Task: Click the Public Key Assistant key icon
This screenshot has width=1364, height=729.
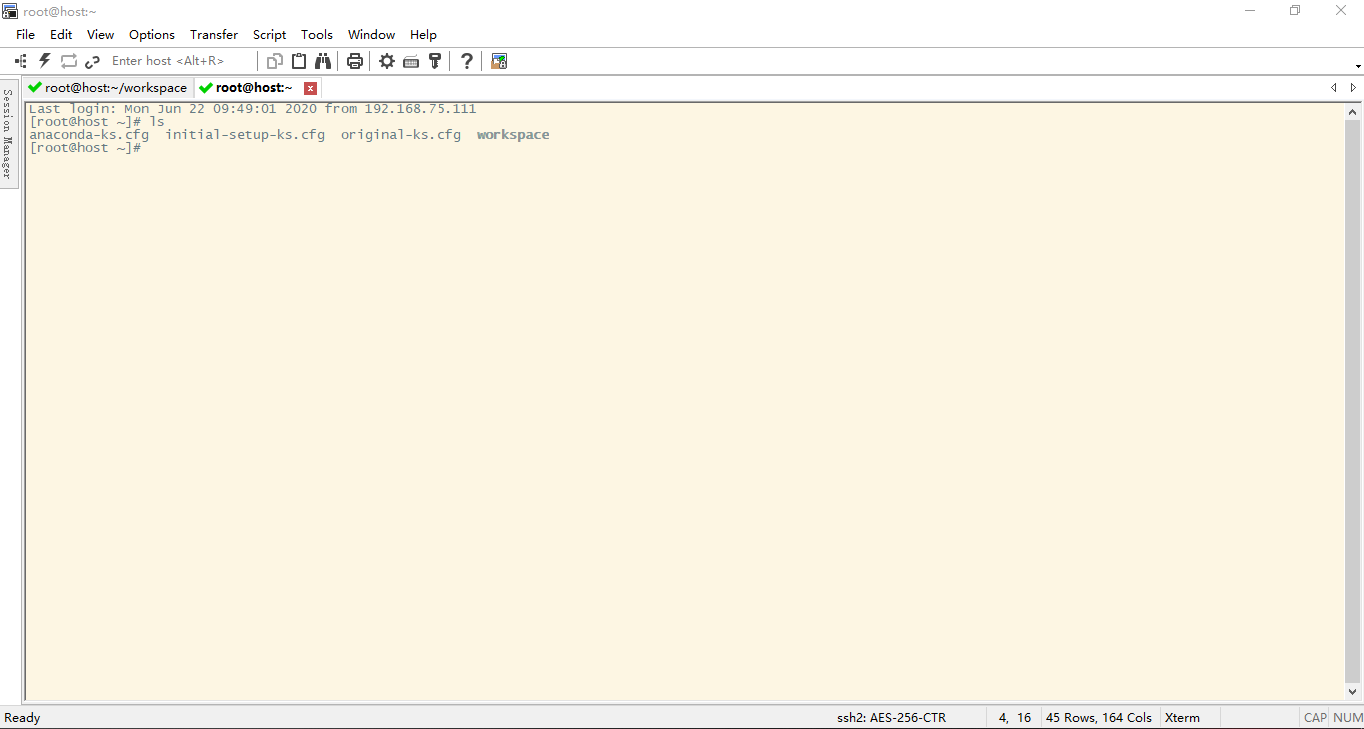Action: pyautogui.click(x=435, y=61)
